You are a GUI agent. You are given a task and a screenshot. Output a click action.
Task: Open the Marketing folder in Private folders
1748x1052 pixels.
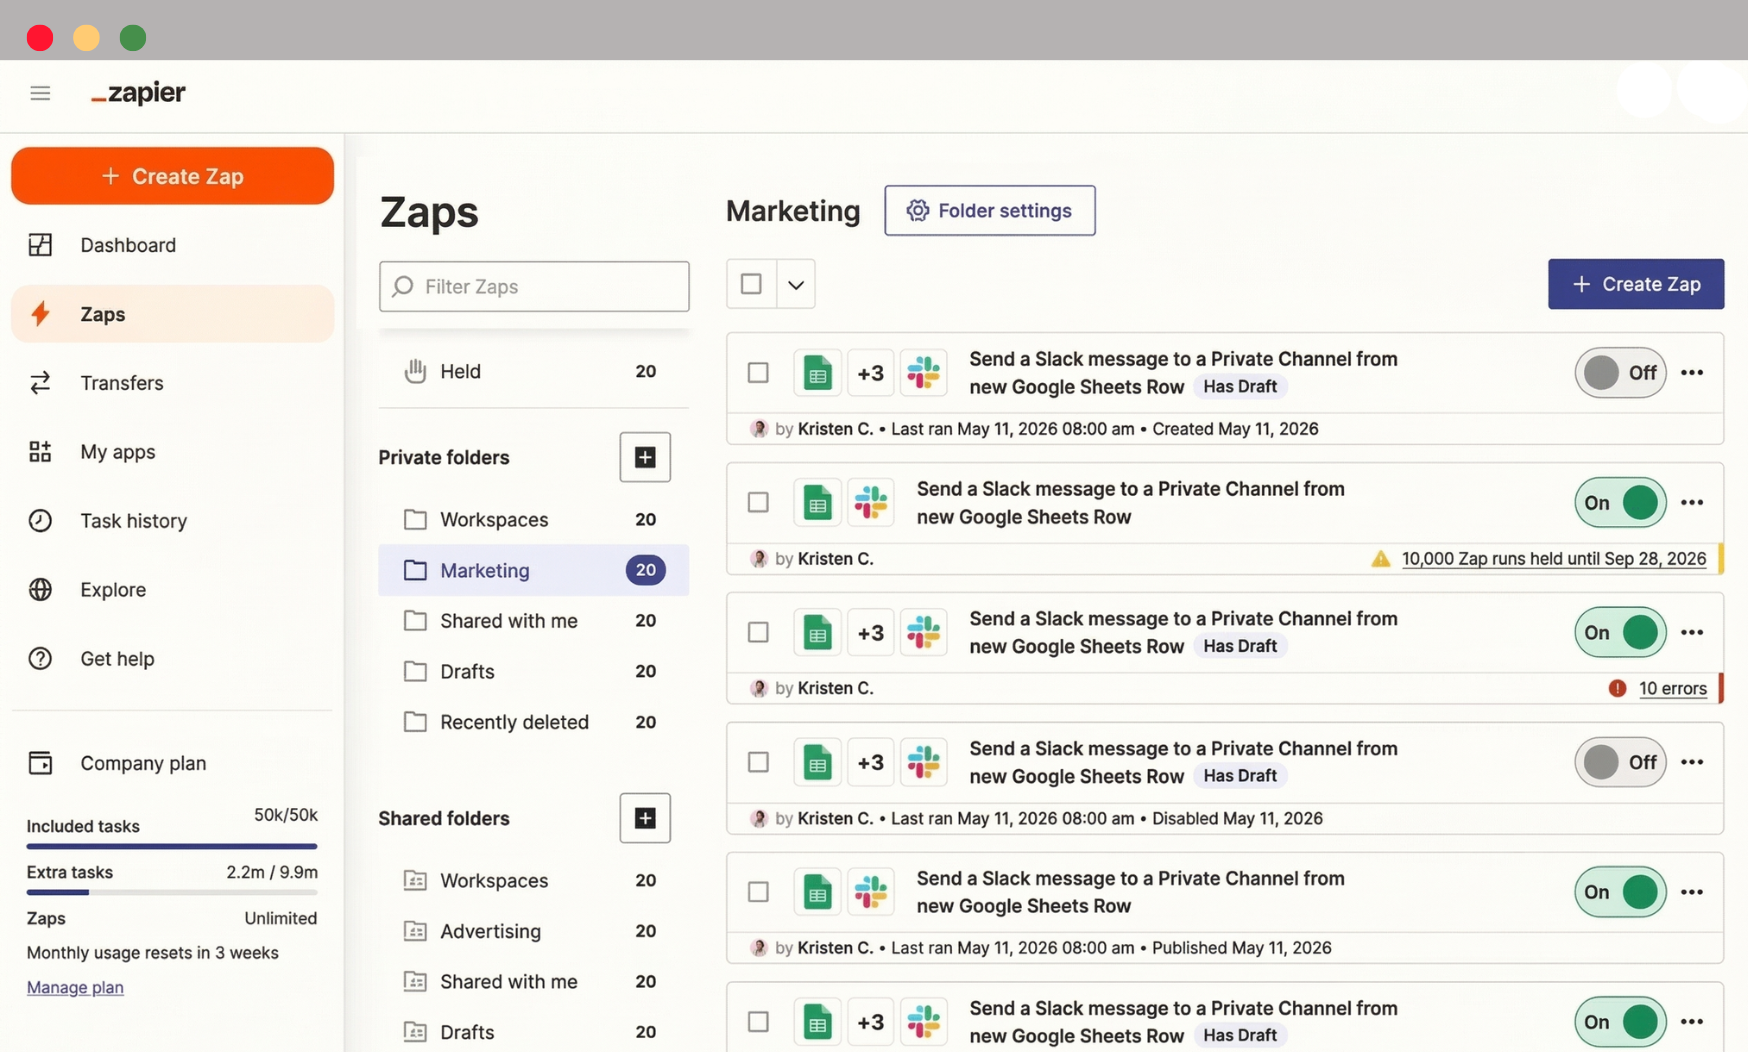485,570
